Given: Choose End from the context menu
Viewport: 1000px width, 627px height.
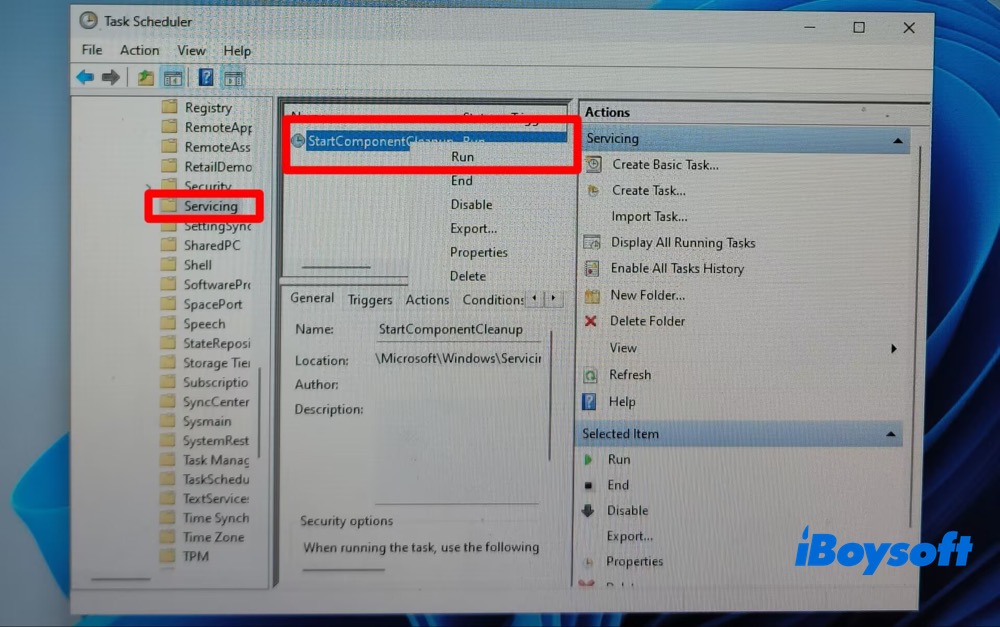Looking at the screenshot, I should pos(462,181).
